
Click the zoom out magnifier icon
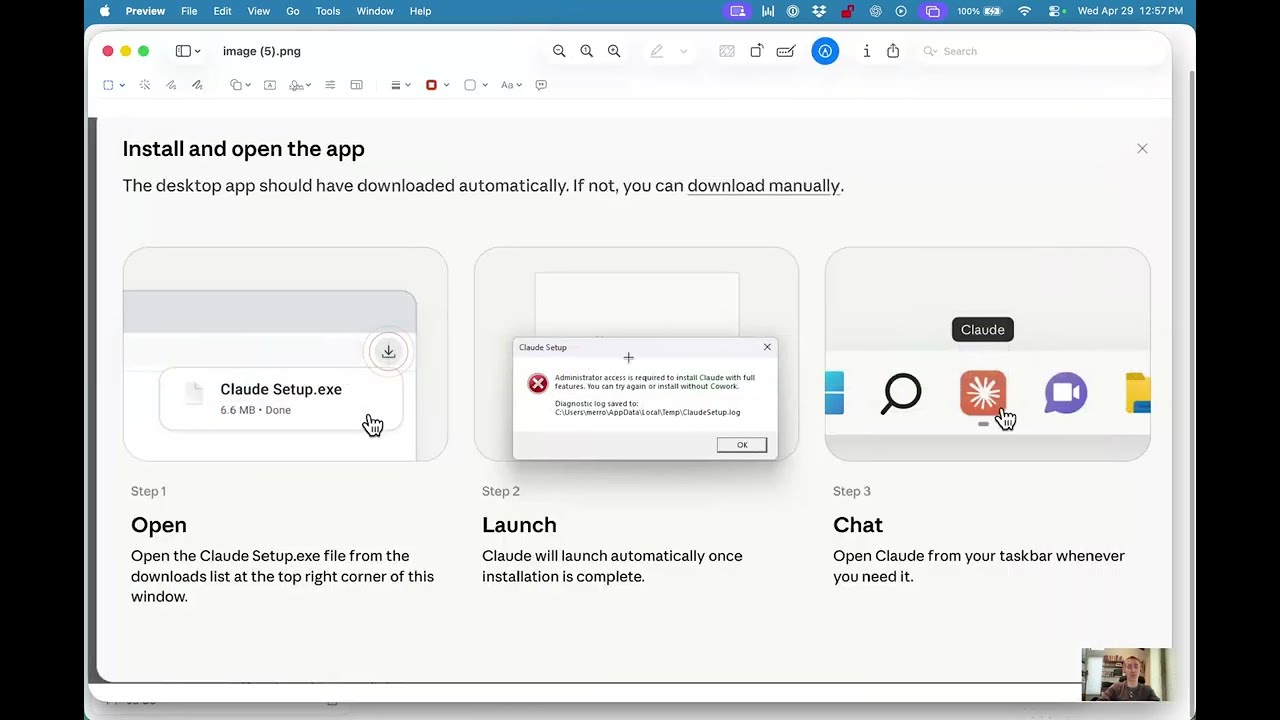(559, 51)
